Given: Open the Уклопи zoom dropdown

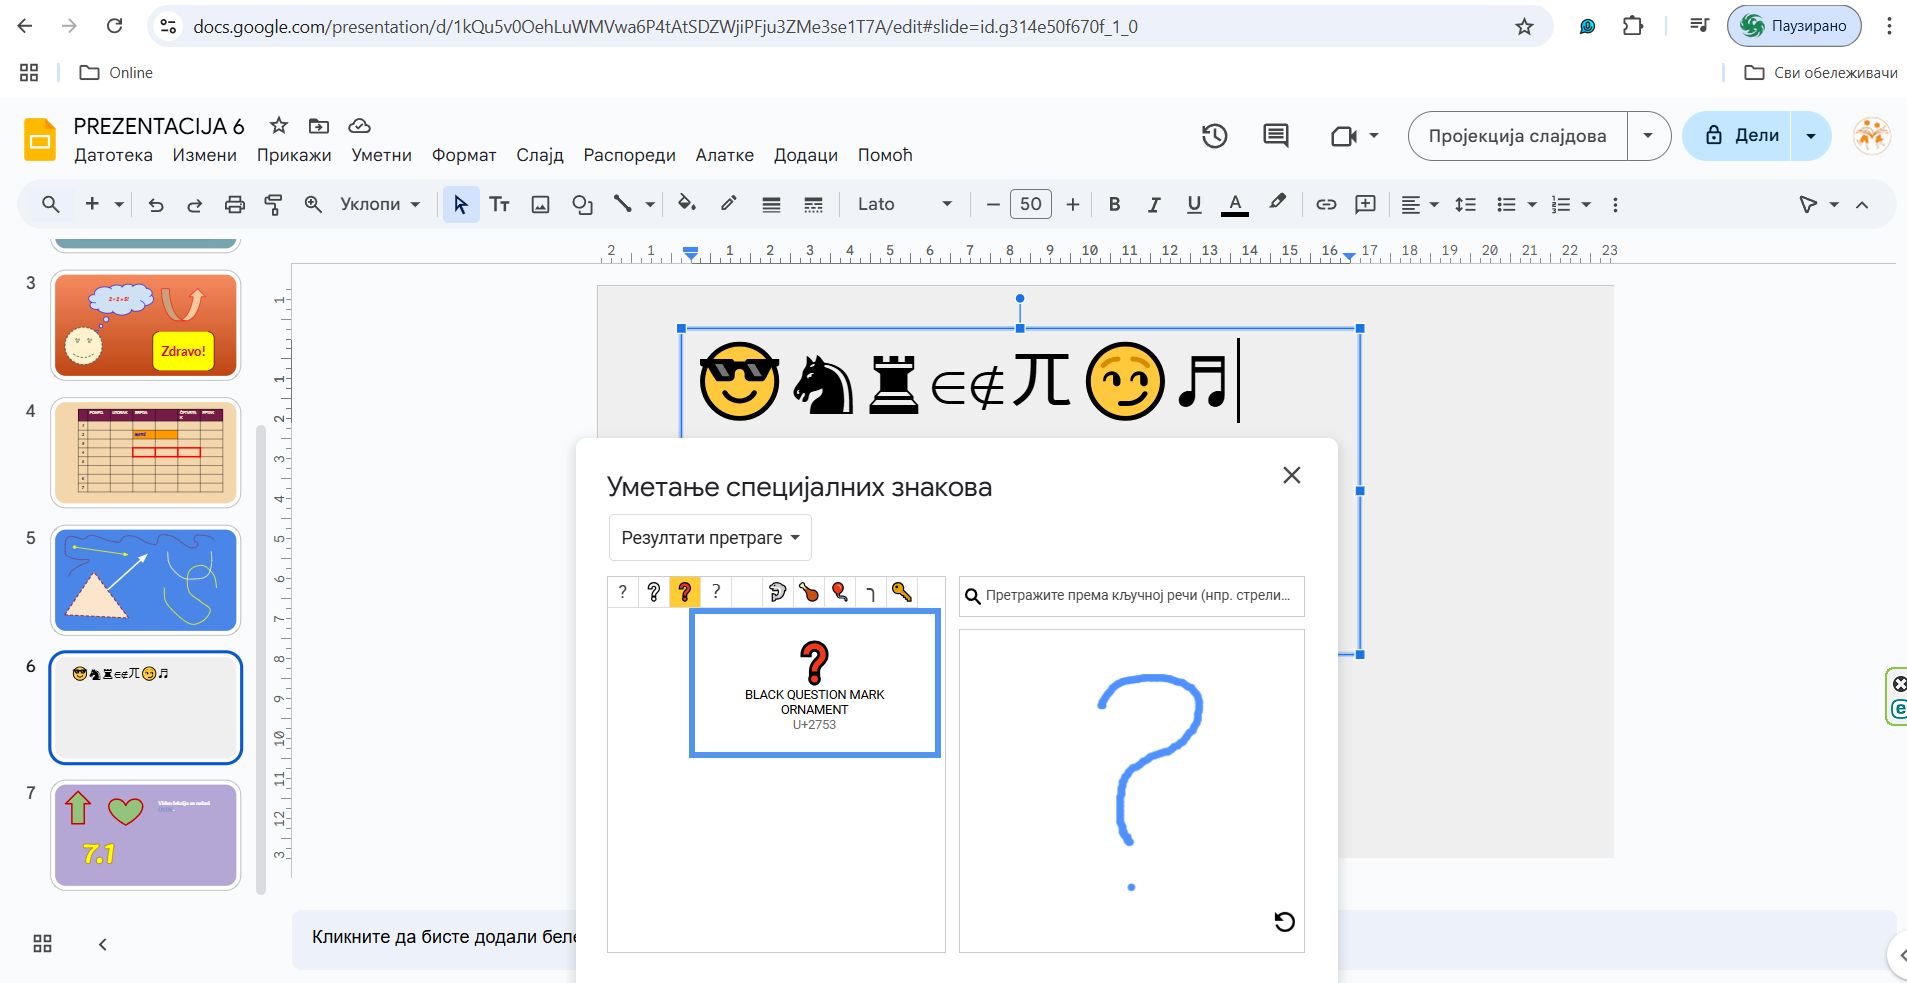Looking at the screenshot, I should tap(380, 205).
